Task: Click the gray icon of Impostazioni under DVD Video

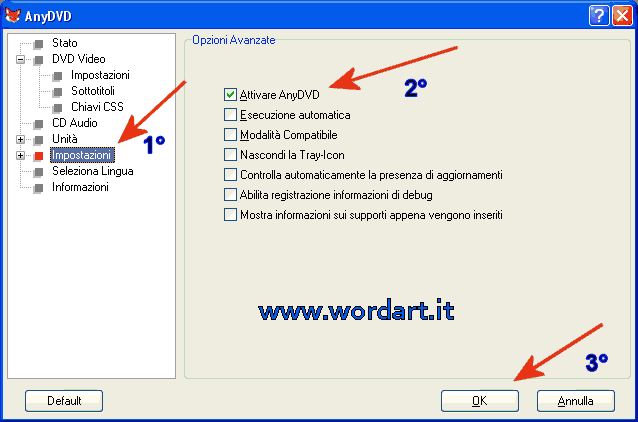Action: [x=58, y=76]
